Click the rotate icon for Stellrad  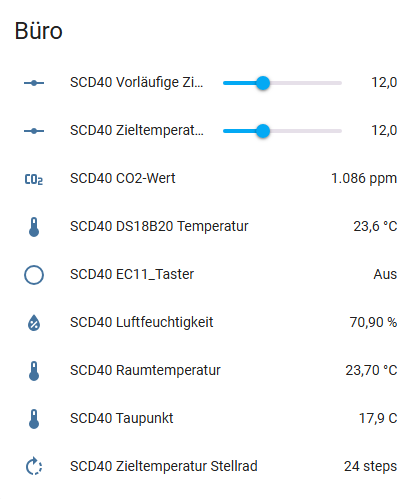point(34,466)
